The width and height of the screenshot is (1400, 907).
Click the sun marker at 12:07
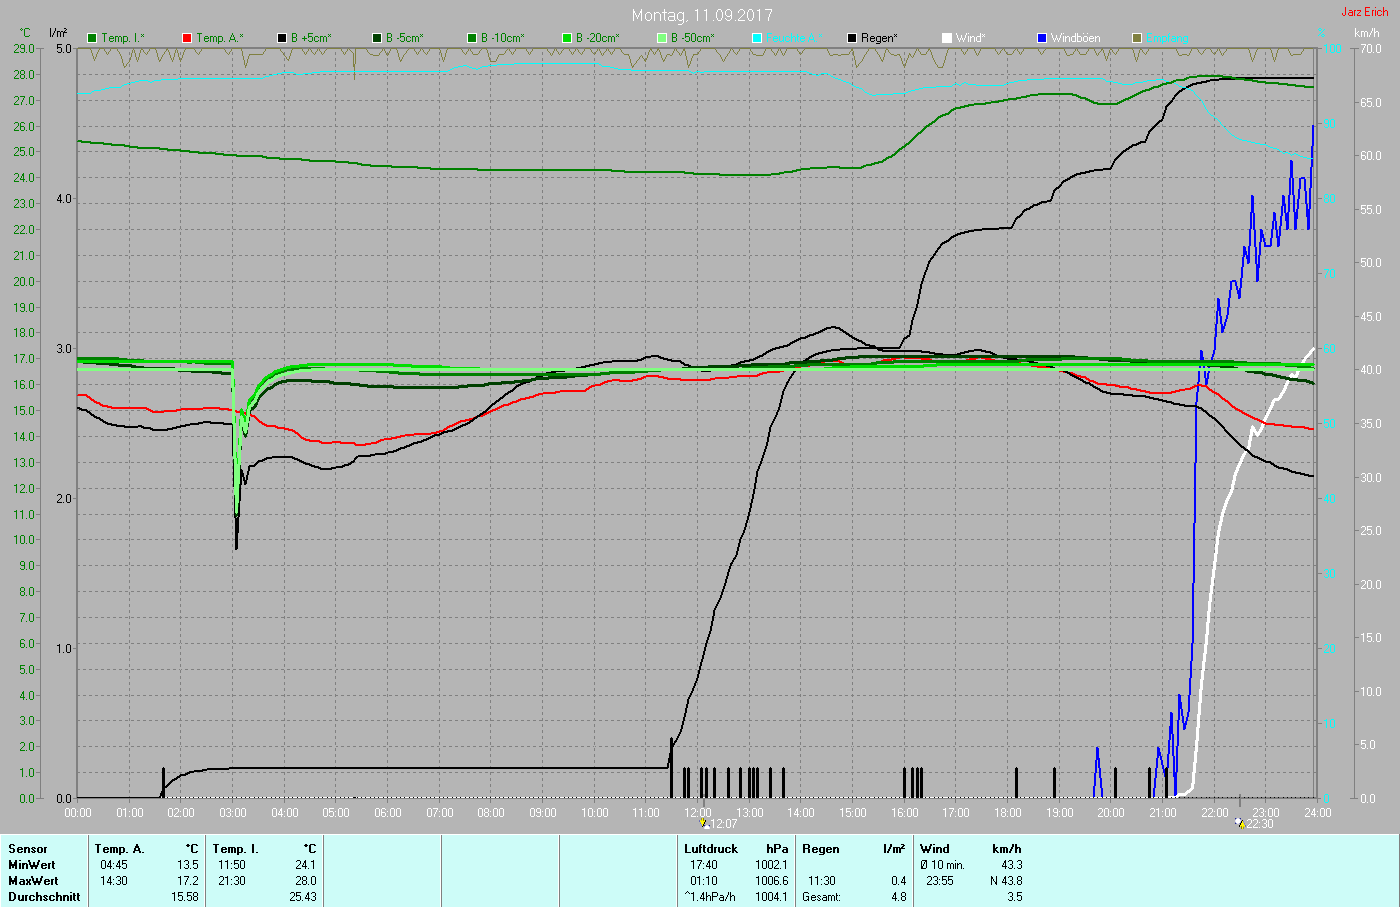click(x=704, y=824)
